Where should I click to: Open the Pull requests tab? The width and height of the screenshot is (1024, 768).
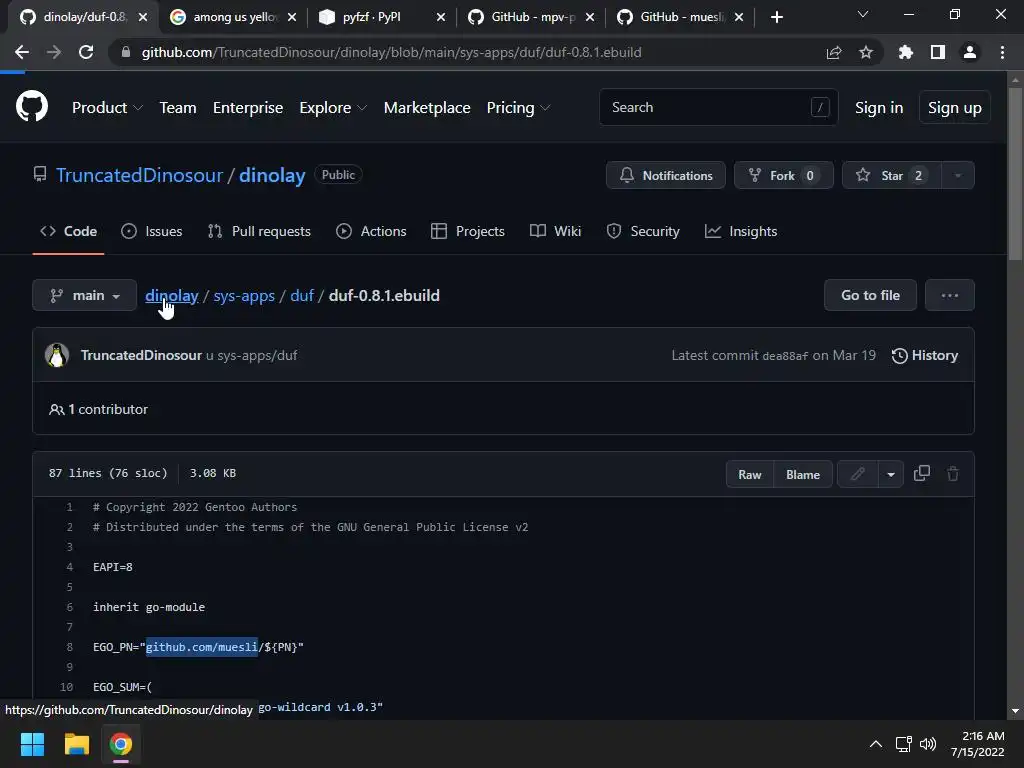tap(259, 231)
